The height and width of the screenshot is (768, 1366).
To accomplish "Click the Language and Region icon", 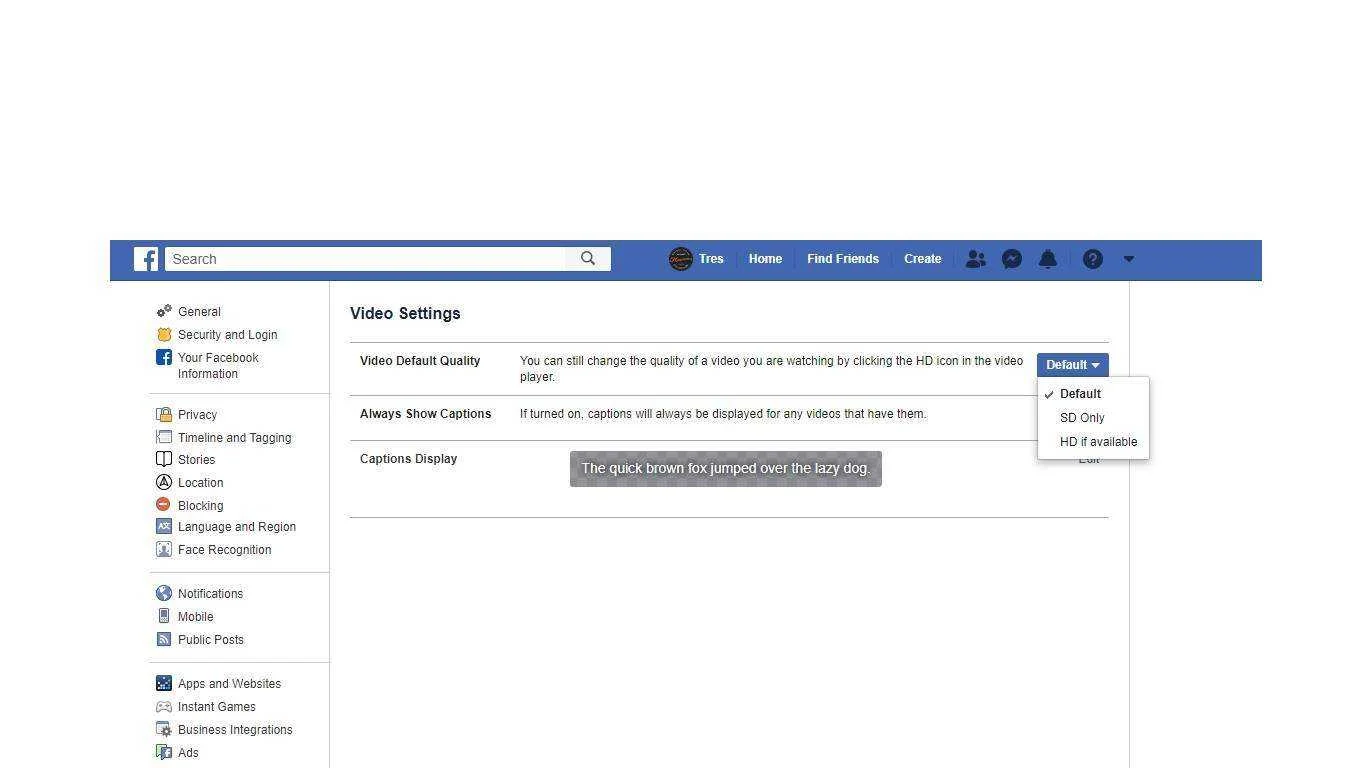I will [164, 526].
